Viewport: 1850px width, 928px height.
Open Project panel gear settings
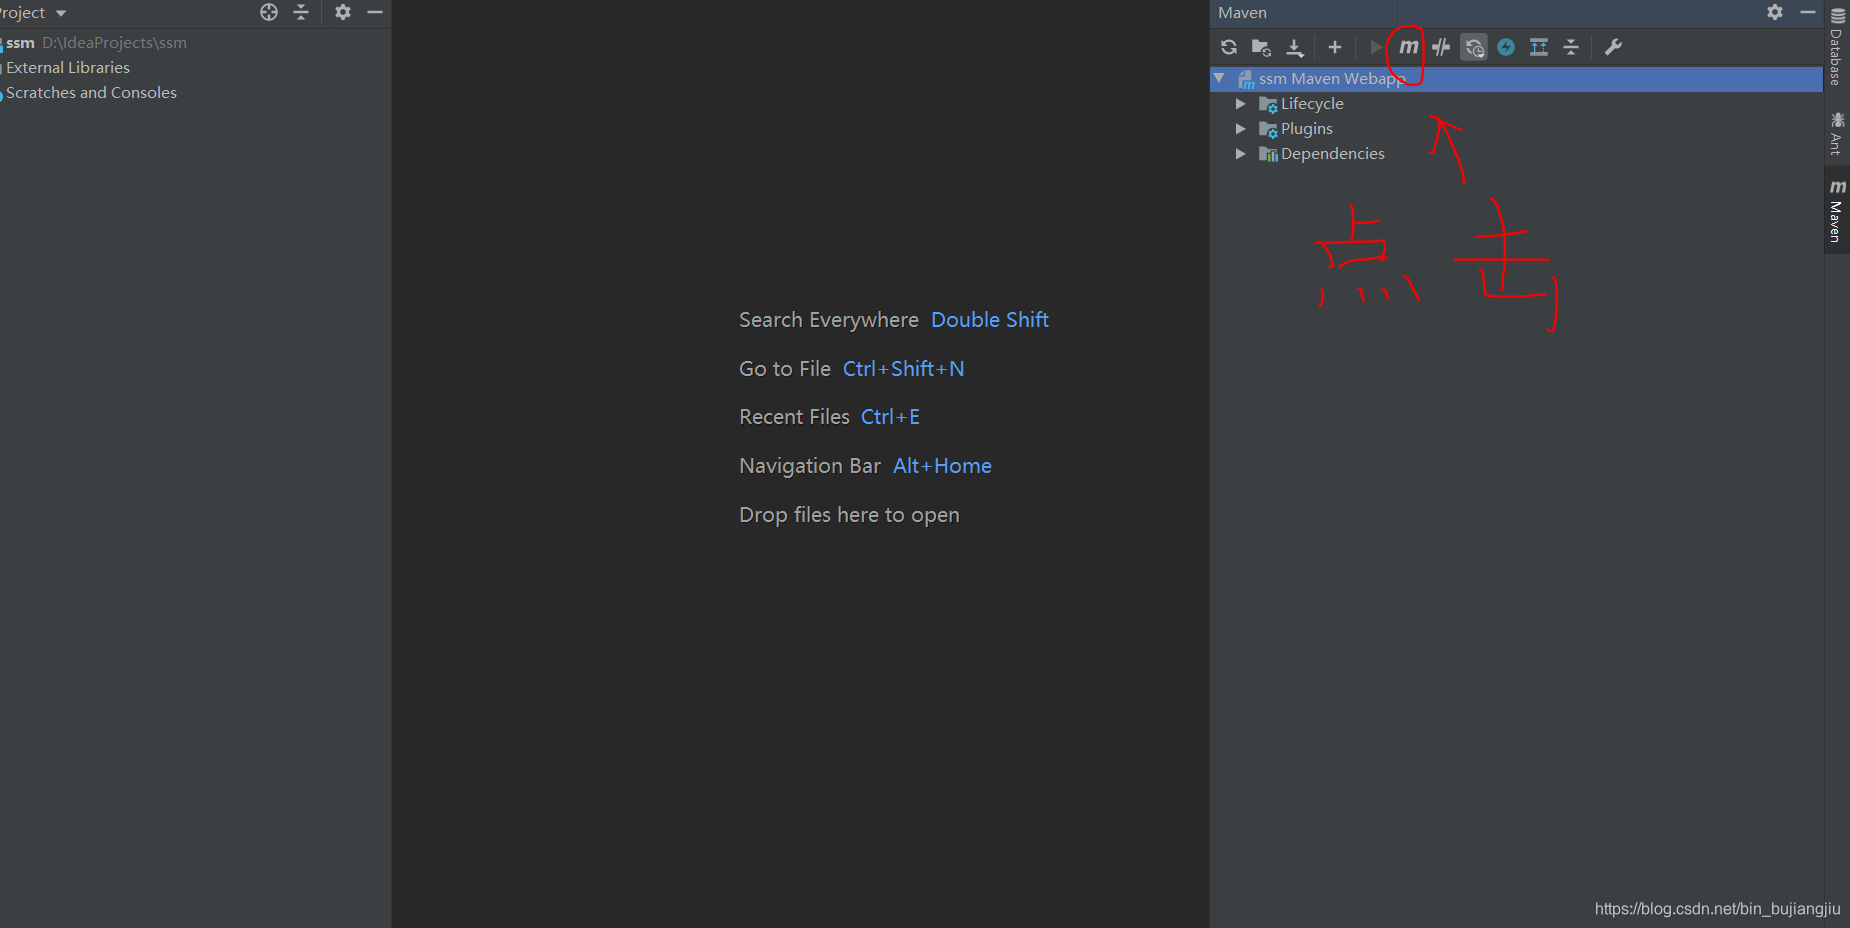[343, 12]
